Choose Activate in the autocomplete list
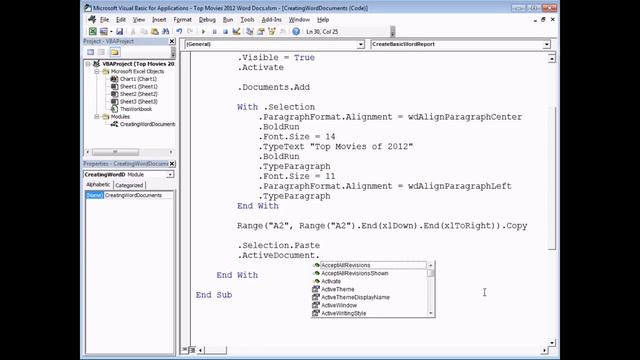The height and width of the screenshot is (360, 640). click(369, 281)
